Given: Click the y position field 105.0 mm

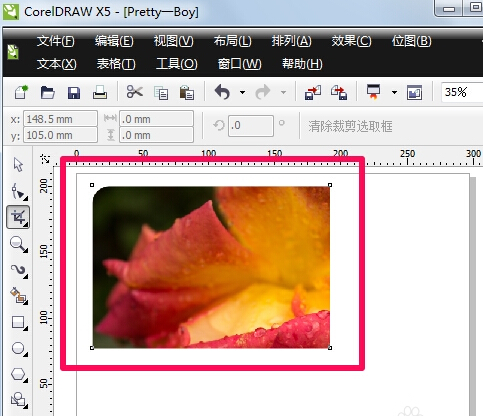Looking at the screenshot, I should click(60, 135).
